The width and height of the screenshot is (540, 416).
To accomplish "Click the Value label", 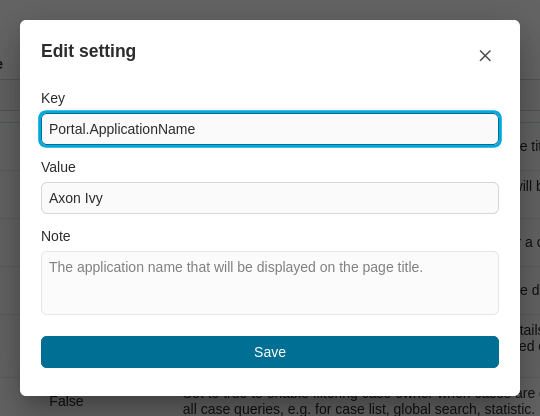I will (x=58, y=167).
